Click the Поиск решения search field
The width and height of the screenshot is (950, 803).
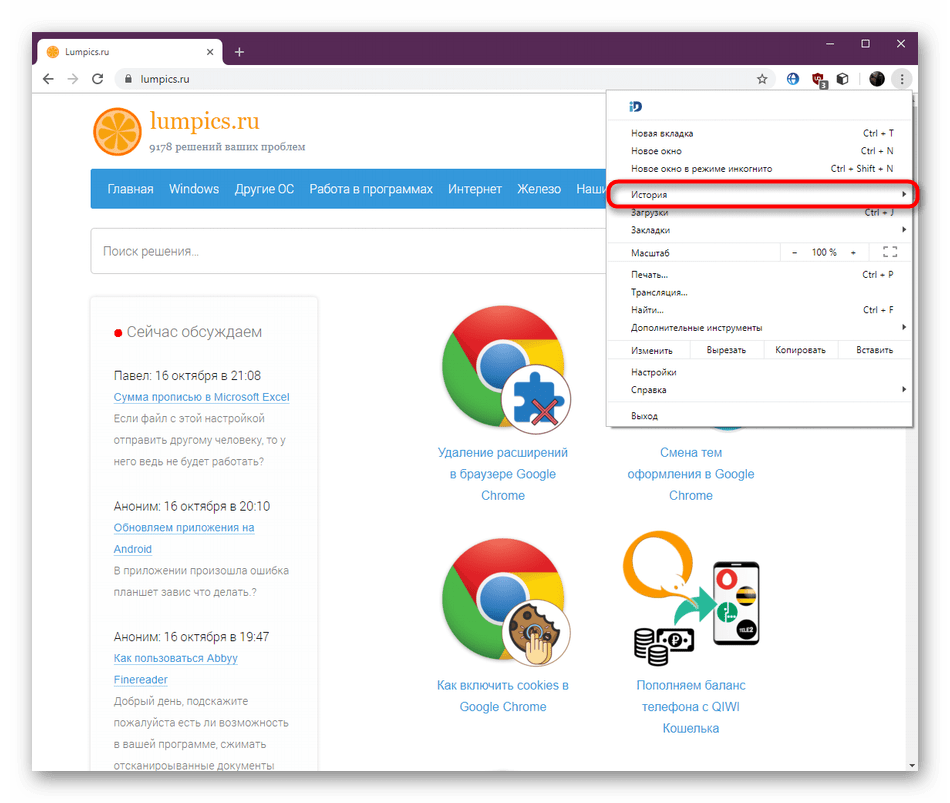tap(348, 251)
